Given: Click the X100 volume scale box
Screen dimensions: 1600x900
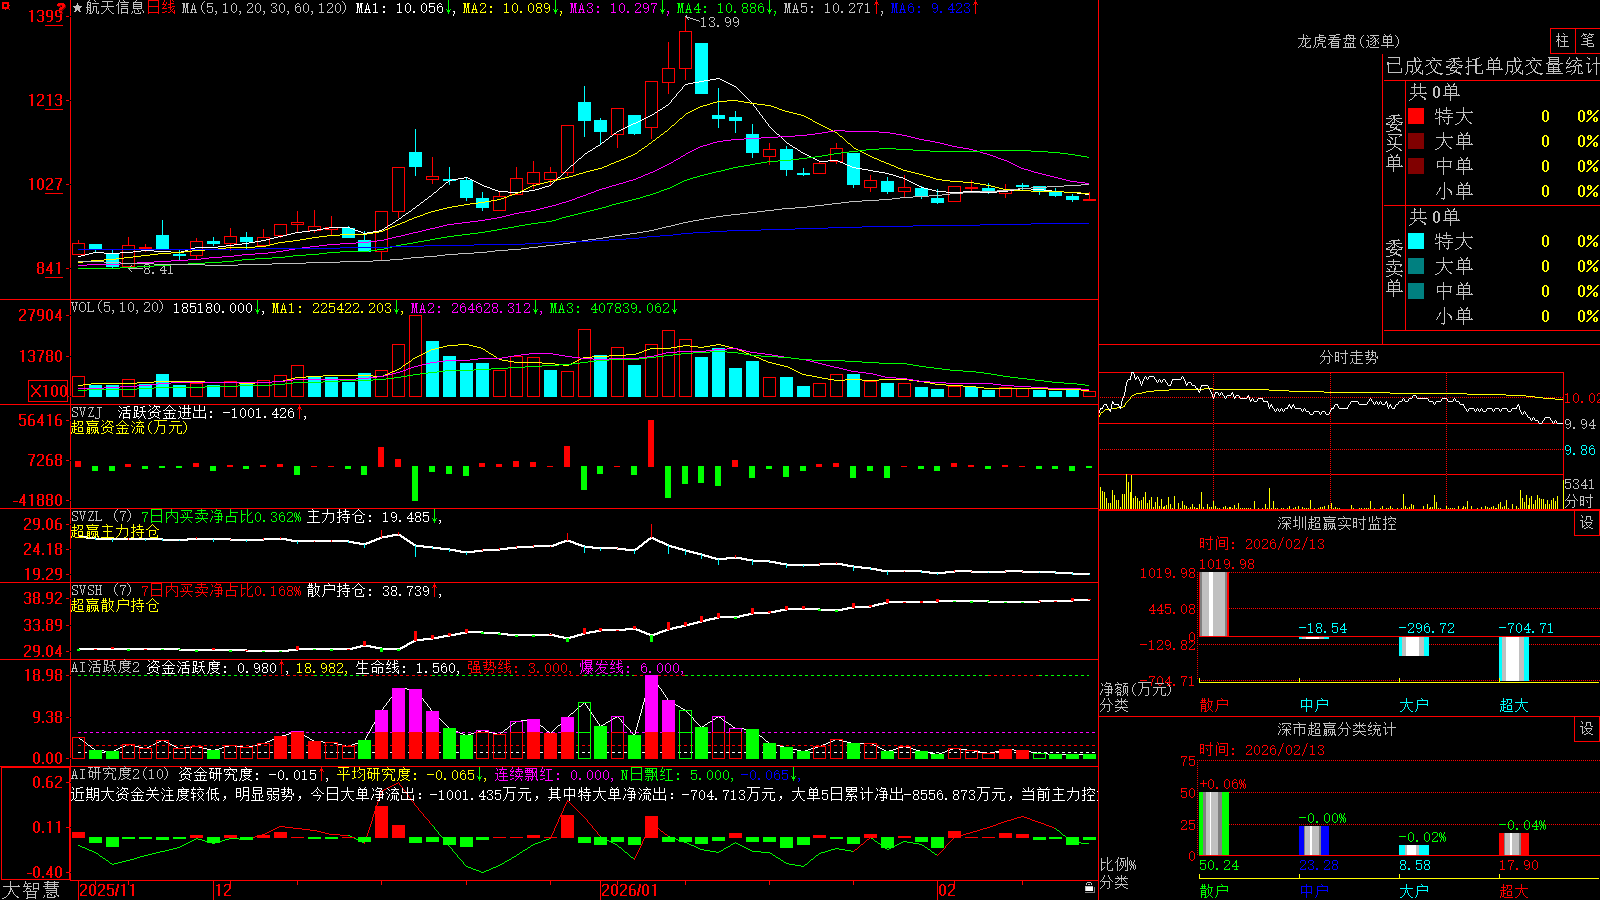Looking at the screenshot, I should pyautogui.click(x=48, y=391).
